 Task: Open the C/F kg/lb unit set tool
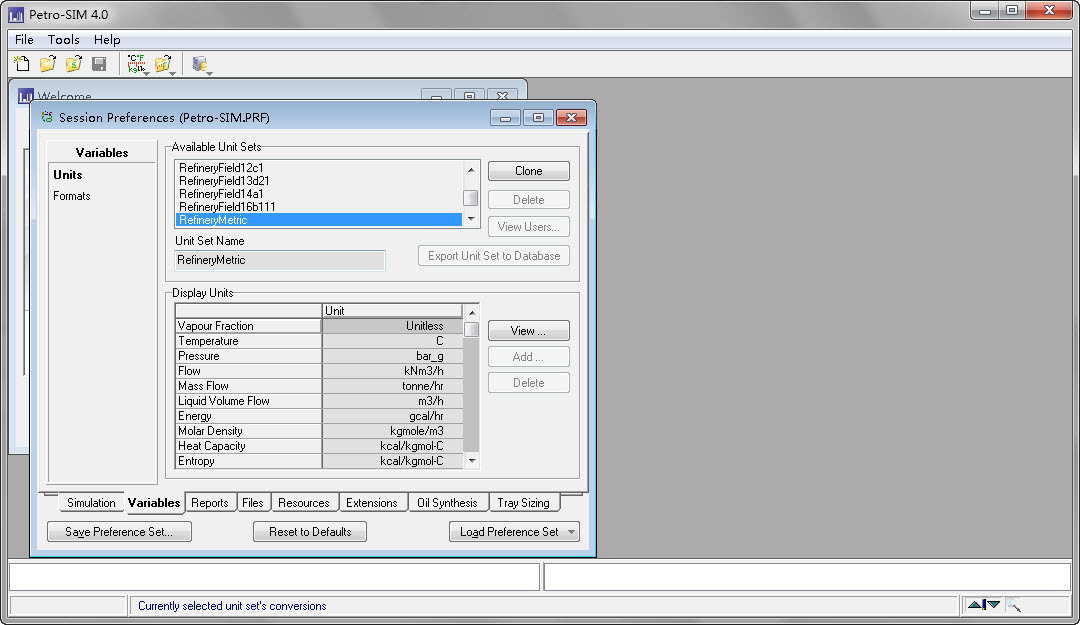[x=136, y=64]
